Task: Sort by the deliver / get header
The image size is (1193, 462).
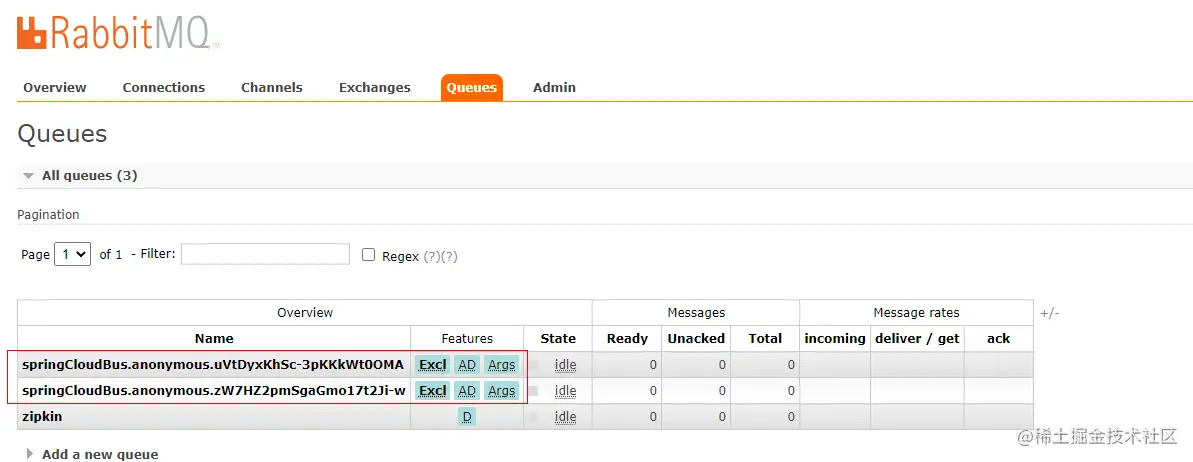Action: [918, 339]
